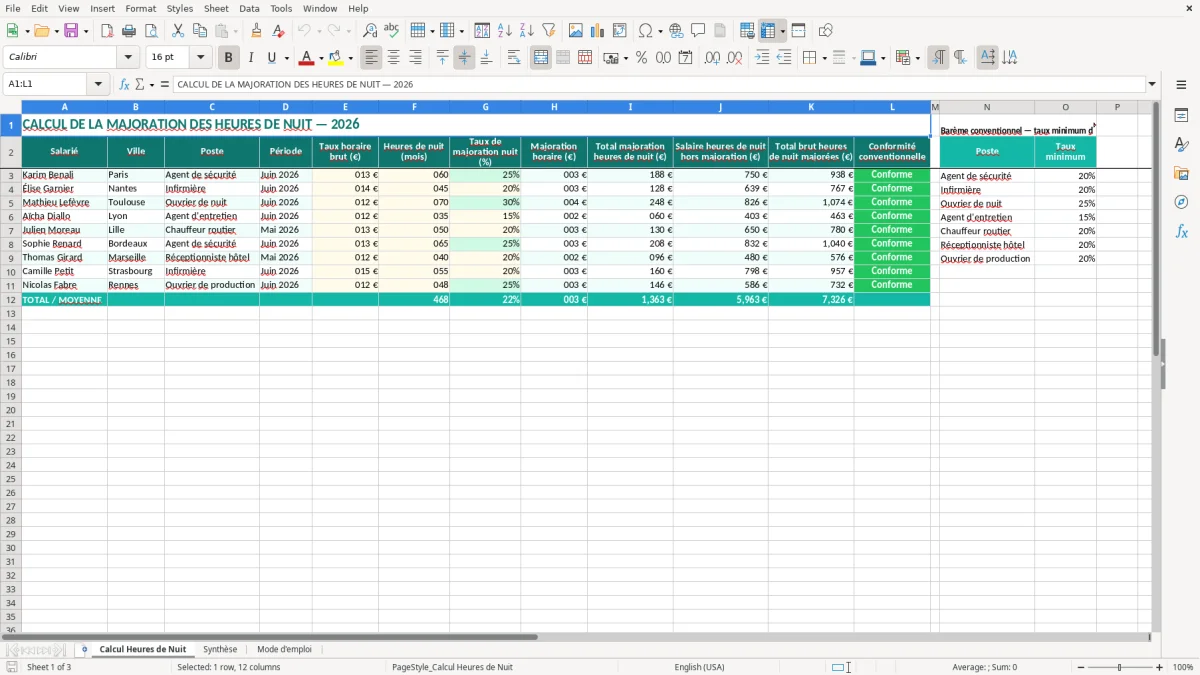Viewport: 1200px width, 675px height.
Task: Open the font name dropdown
Action: pos(127,58)
